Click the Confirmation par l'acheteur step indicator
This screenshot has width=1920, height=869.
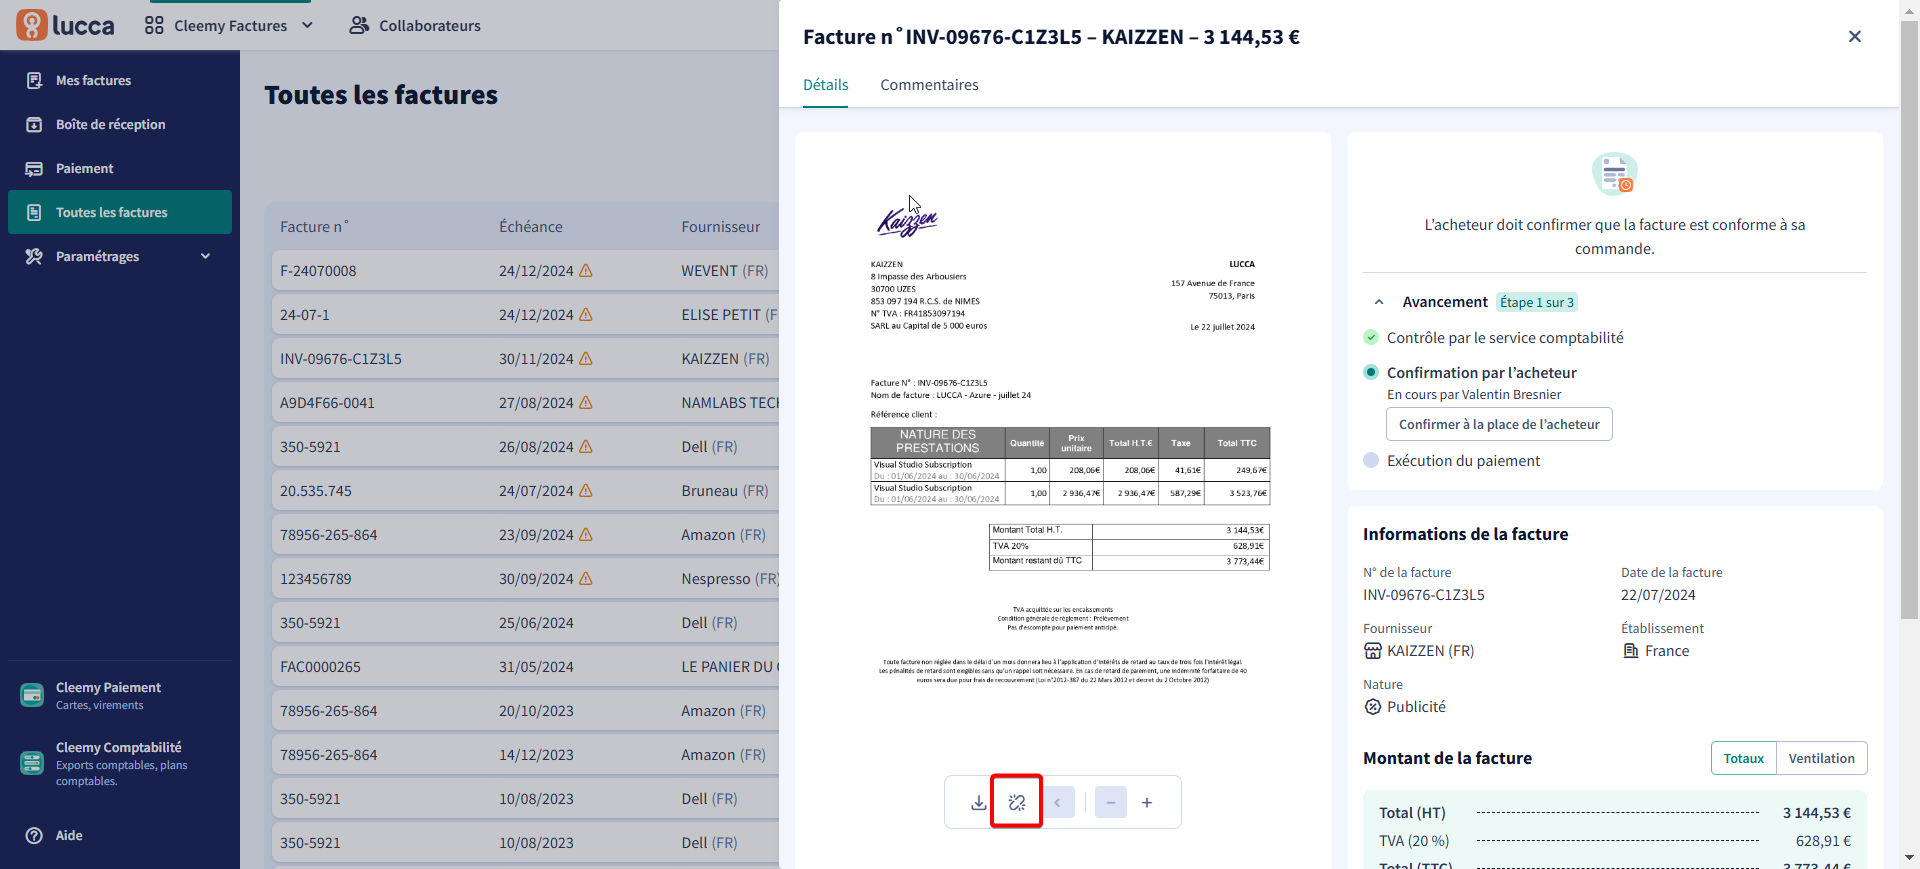tap(1371, 372)
